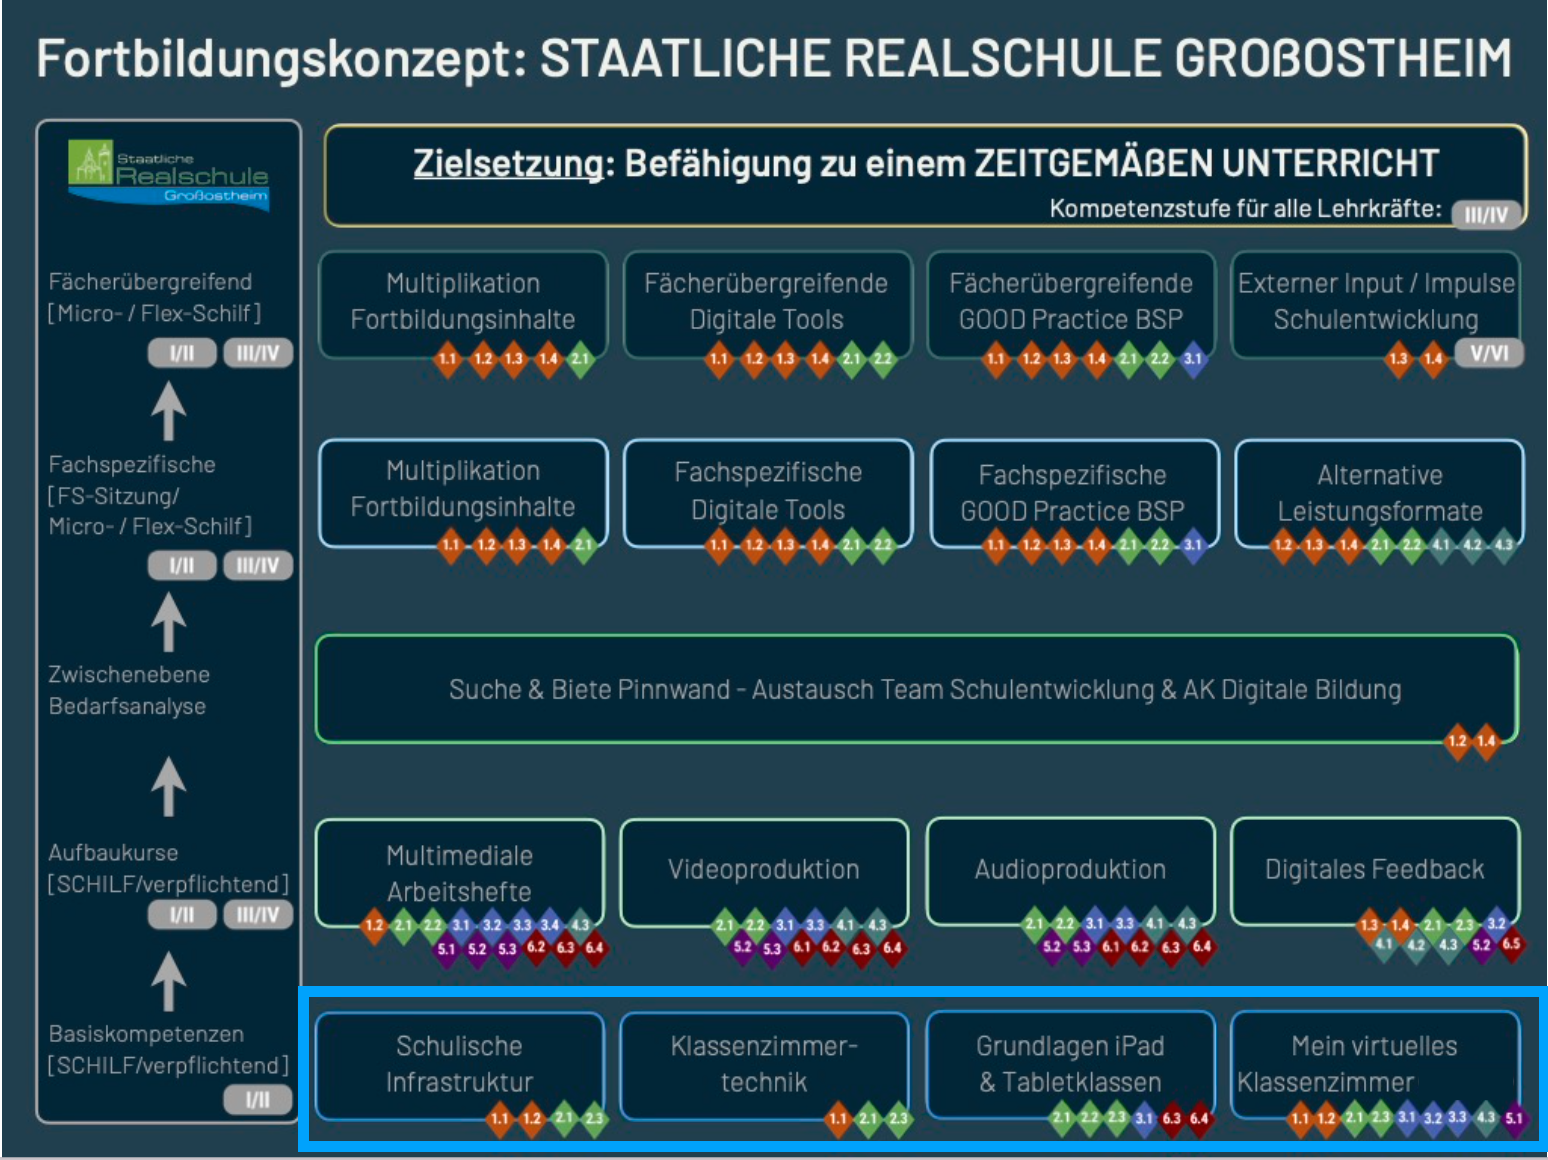Click blue 3.1 diamond under Fächerübergreifende GOOD Practice
Image resolution: width=1548 pixels, height=1160 pixels.
click(x=1192, y=358)
